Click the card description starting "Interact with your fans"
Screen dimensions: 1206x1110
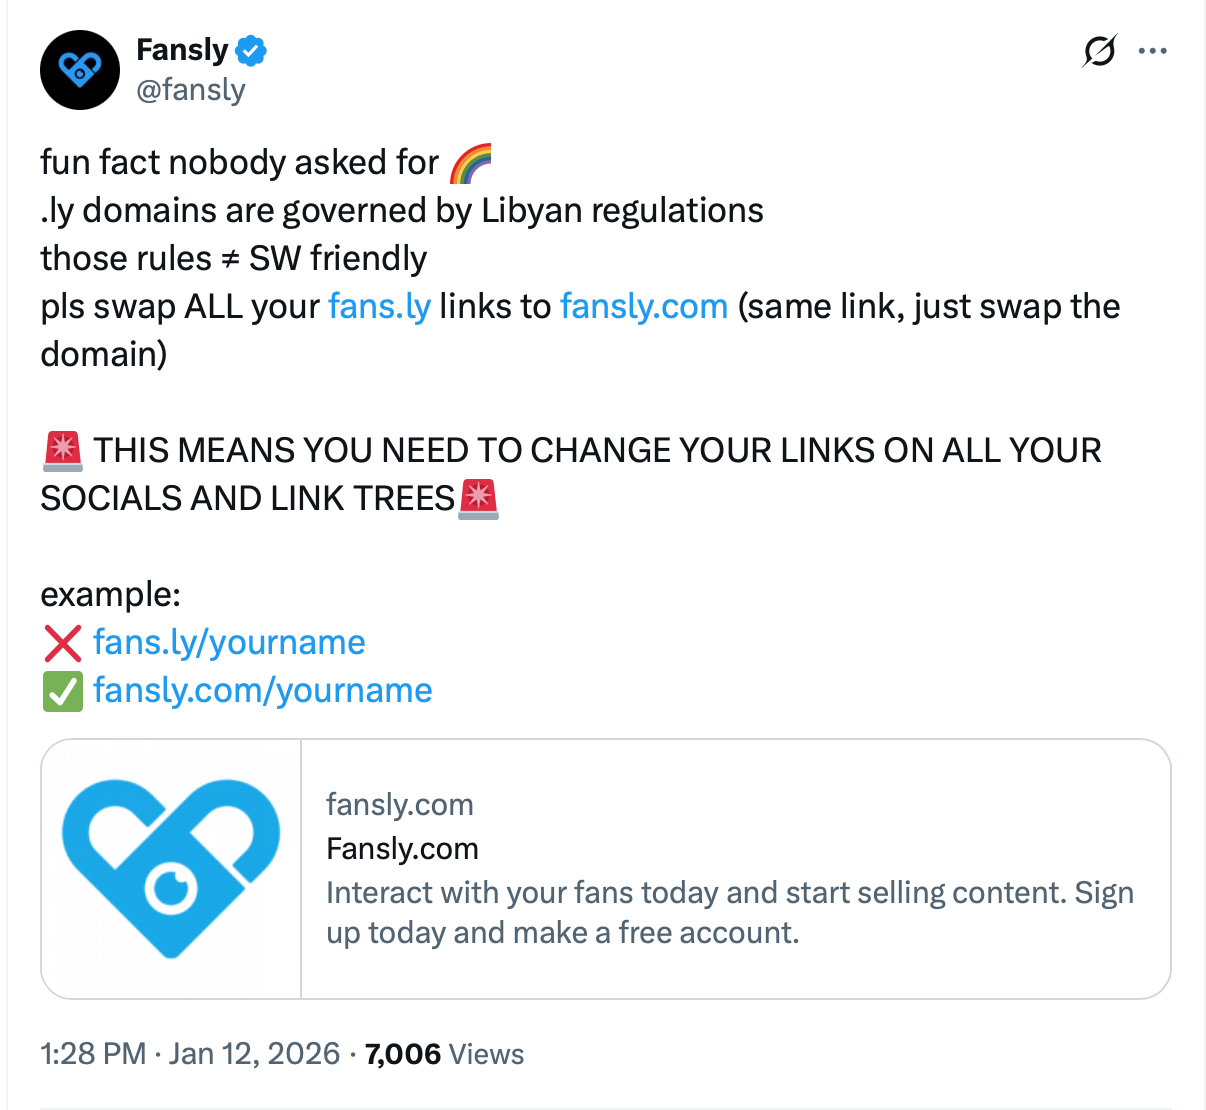click(x=729, y=912)
